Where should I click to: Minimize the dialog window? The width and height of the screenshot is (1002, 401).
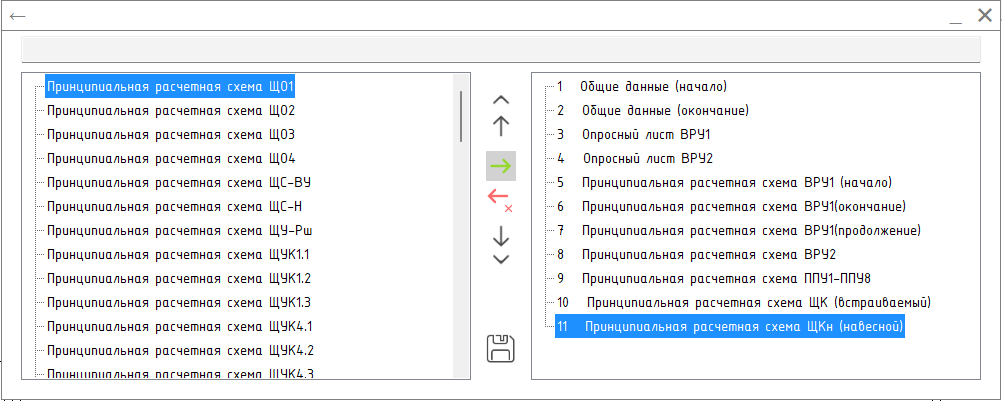click(x=955, y=18)
